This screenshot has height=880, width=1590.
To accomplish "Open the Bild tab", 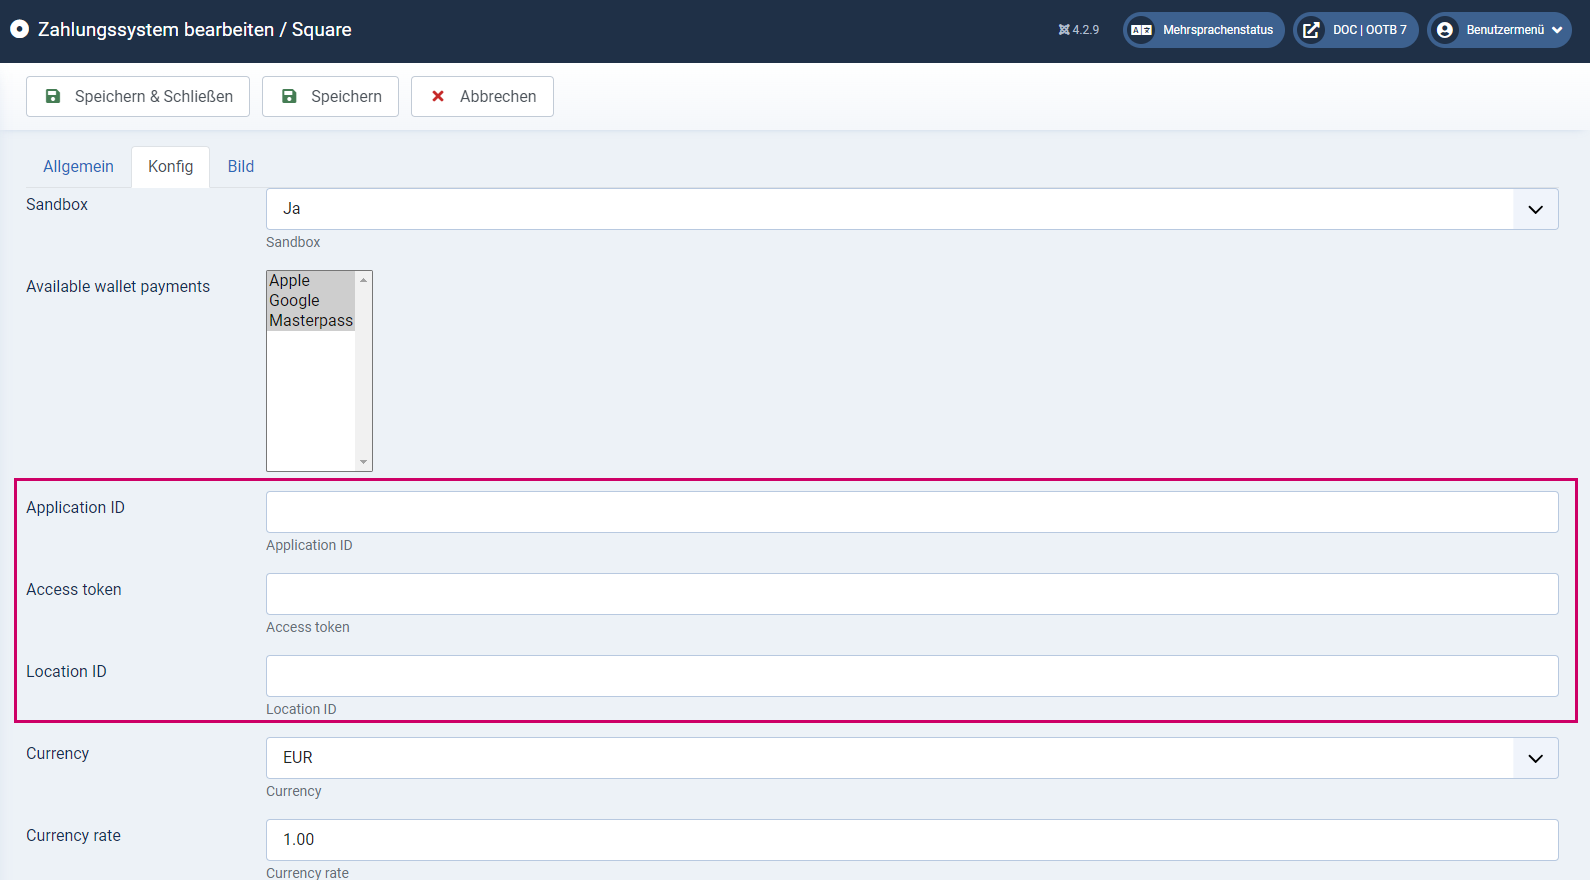I will [x=241, y=166].
